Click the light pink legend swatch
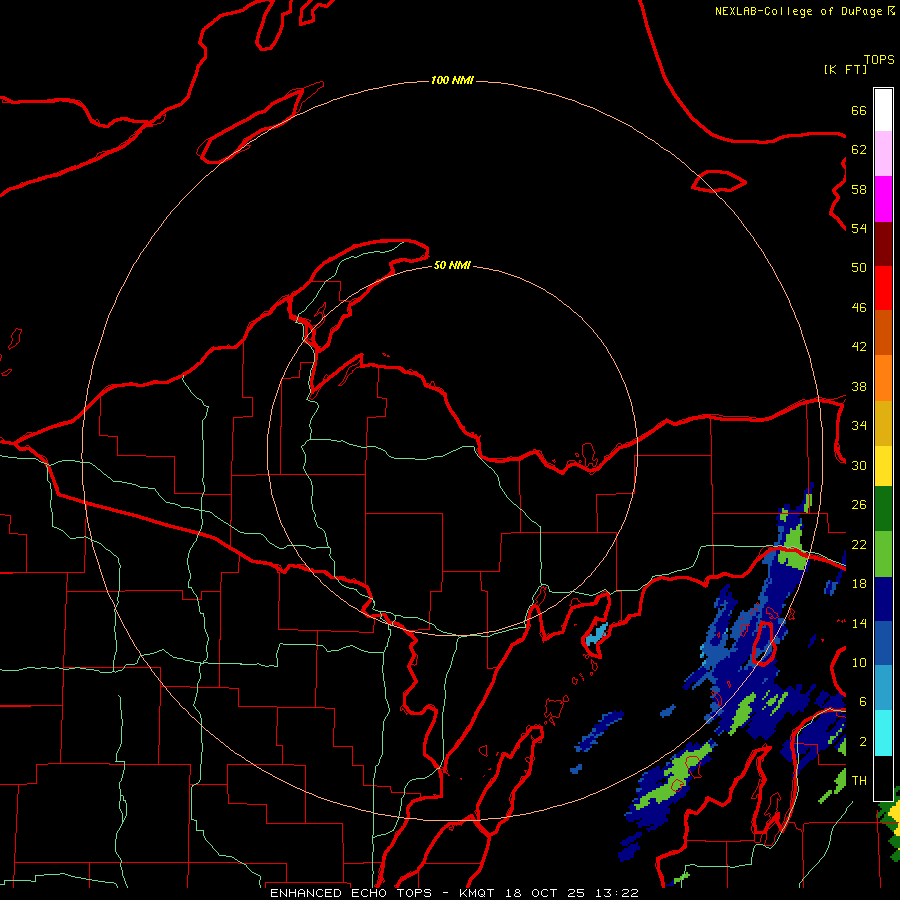The width and height of the screenshot is (900, 900). [x=883, y=154]
